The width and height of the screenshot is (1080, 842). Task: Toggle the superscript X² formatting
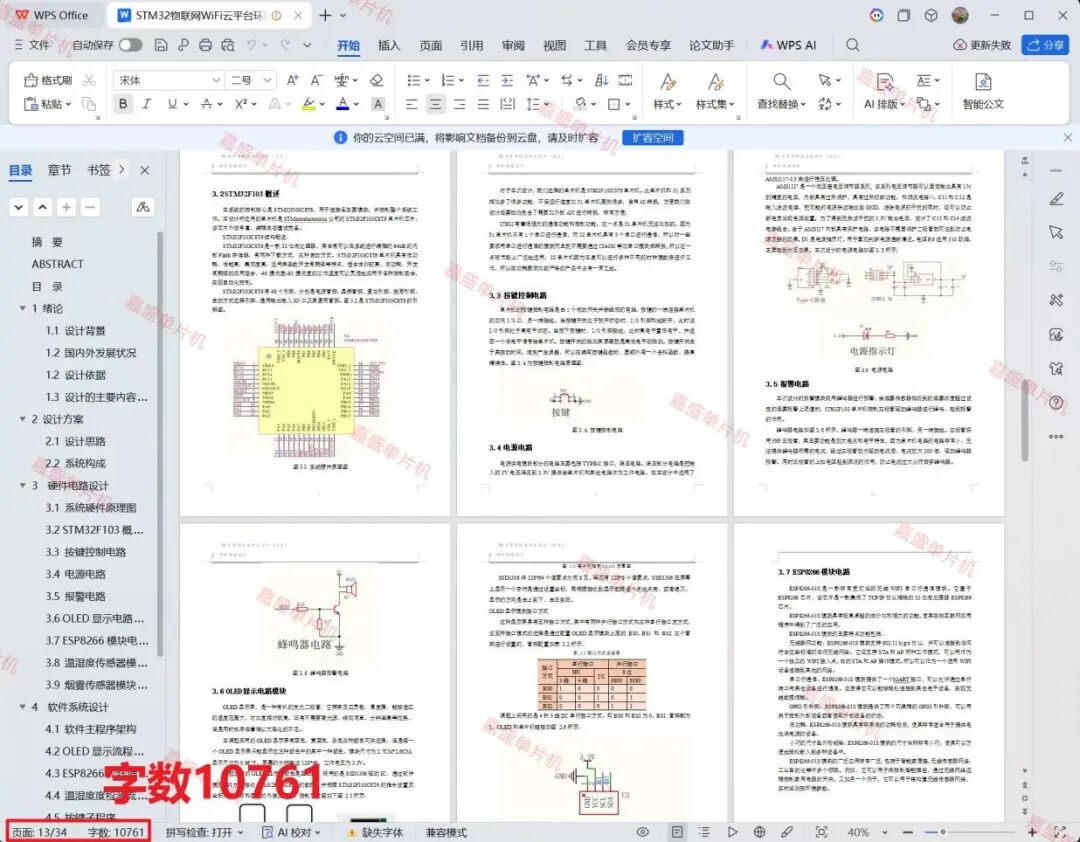240,104
